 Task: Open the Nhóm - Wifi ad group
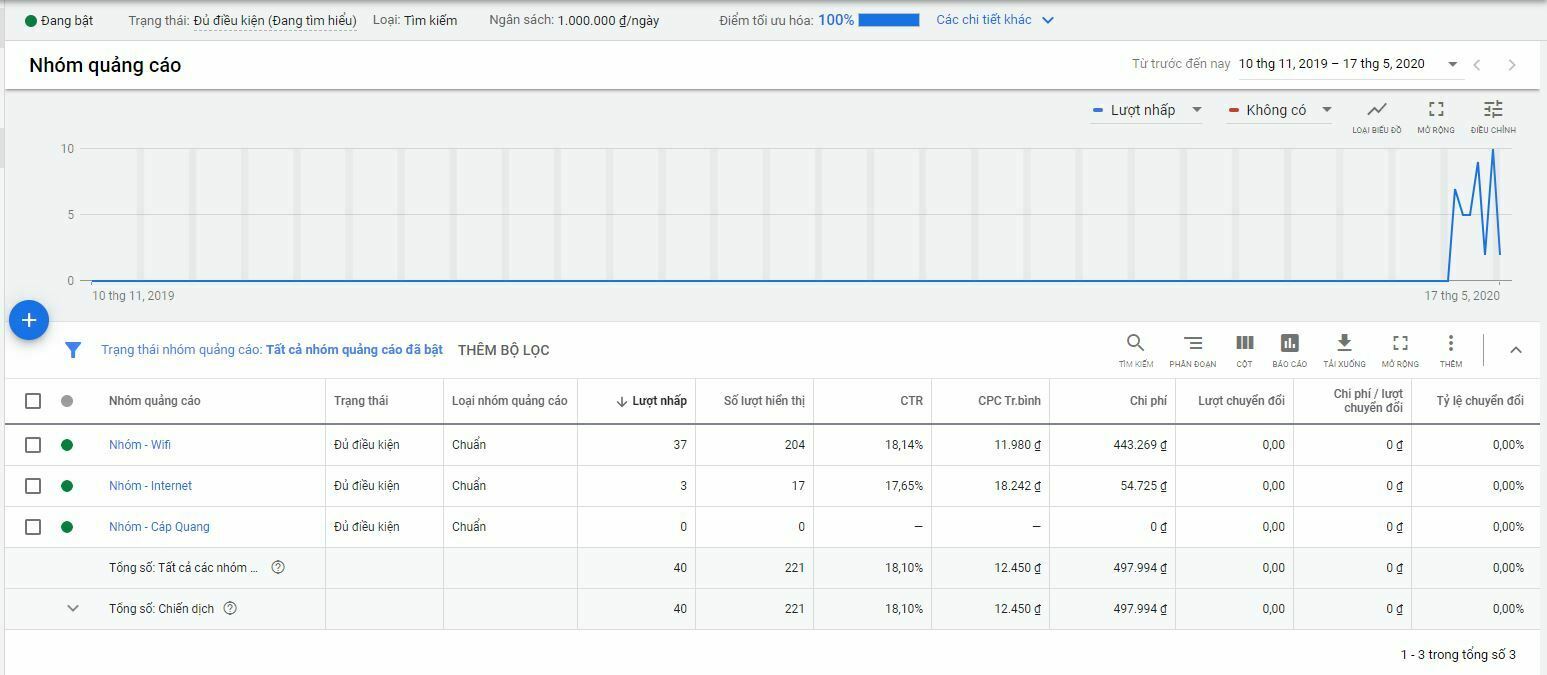(x=140, y=445)
